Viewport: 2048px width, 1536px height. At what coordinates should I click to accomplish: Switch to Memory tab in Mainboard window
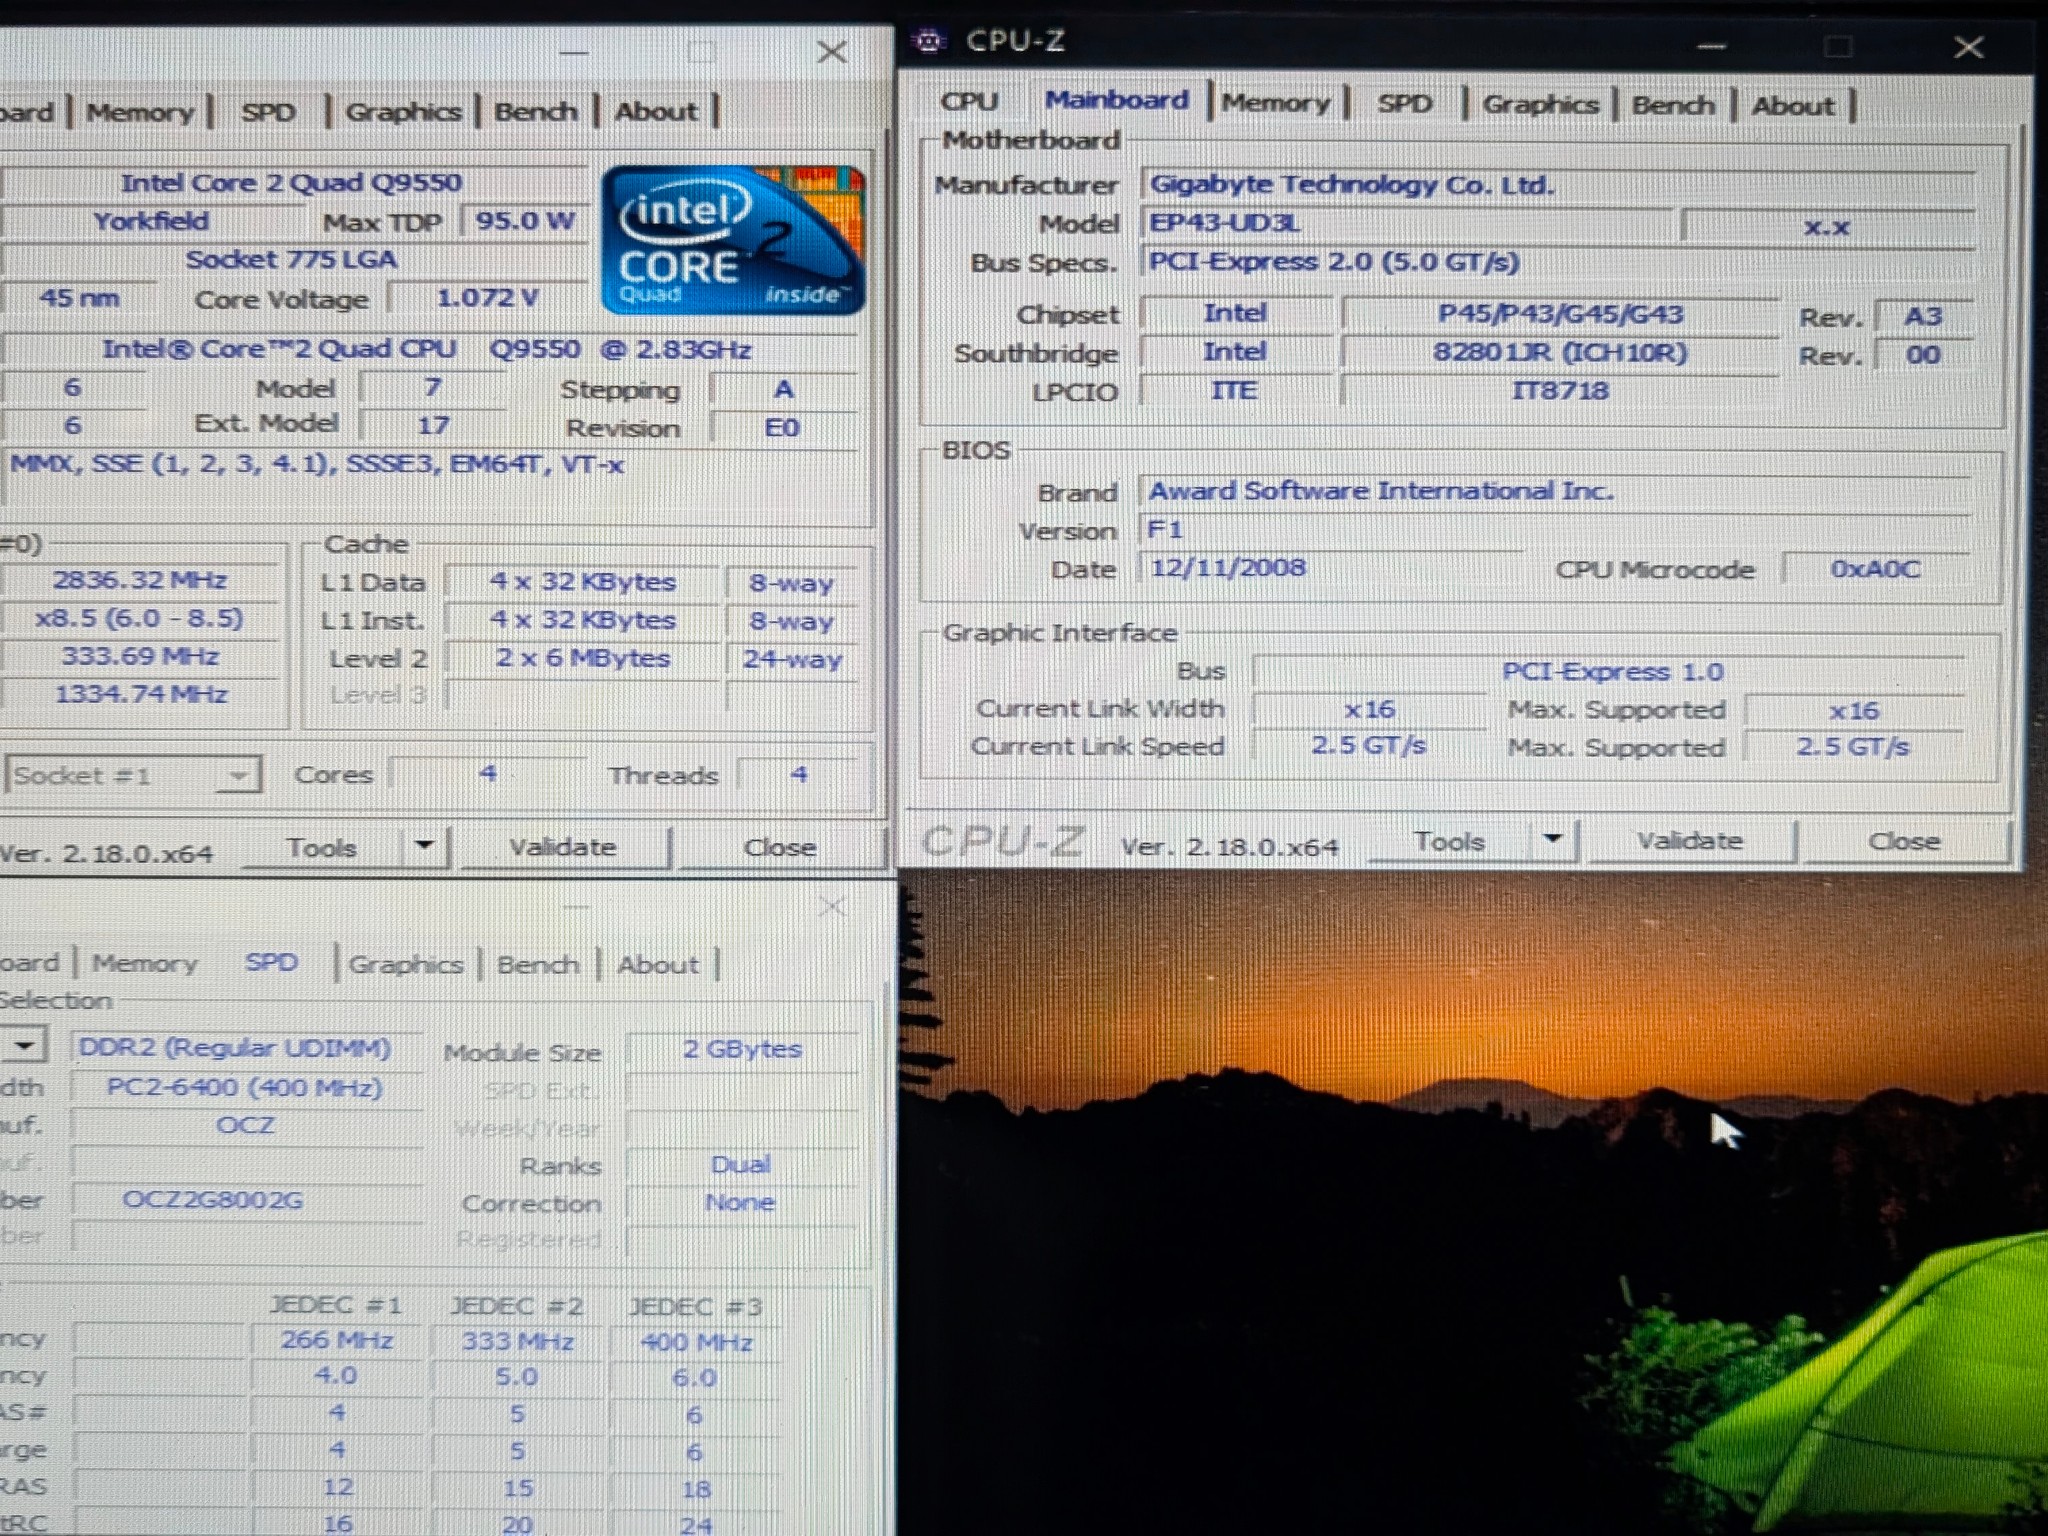point(1276,103)
